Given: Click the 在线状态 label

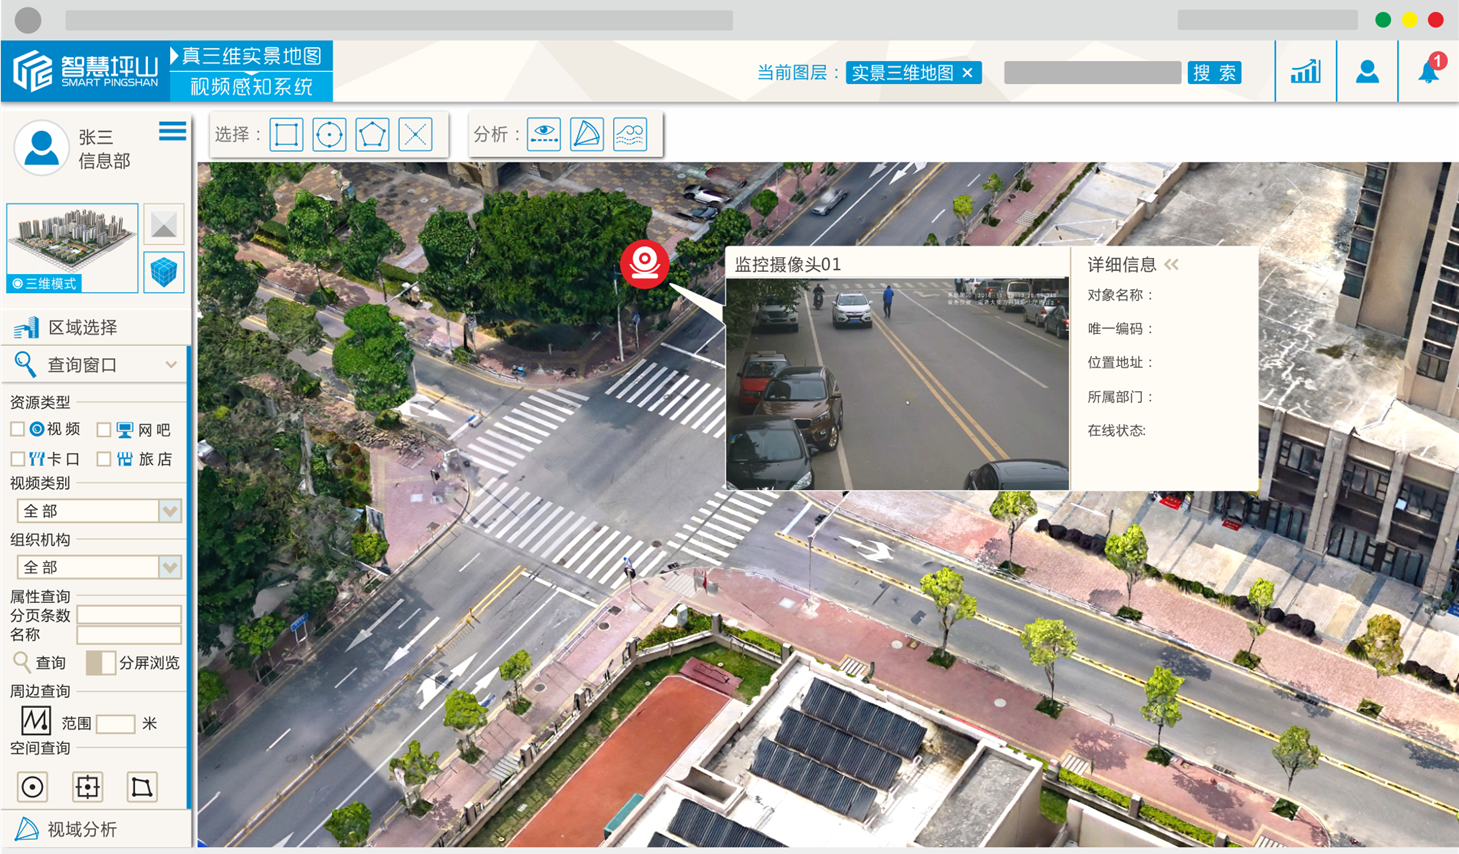Looking at the screenshot, I should [1117, 431].
